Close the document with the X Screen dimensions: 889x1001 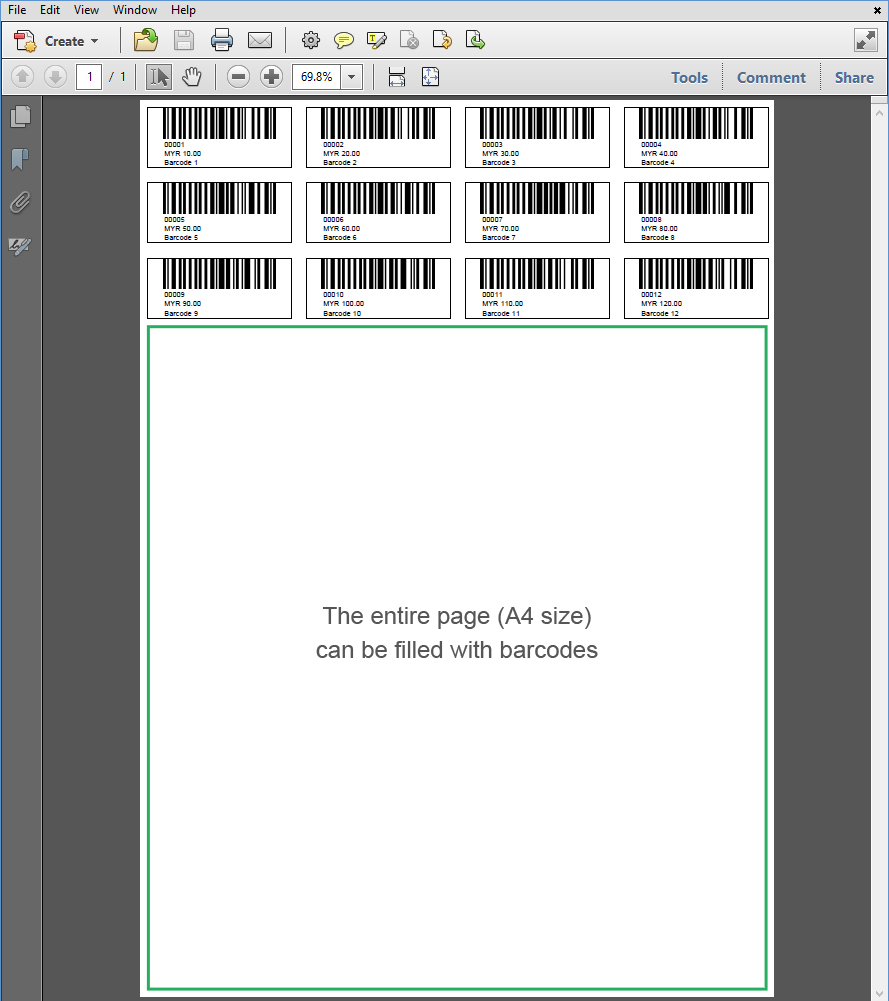click(x=878, y=10)
